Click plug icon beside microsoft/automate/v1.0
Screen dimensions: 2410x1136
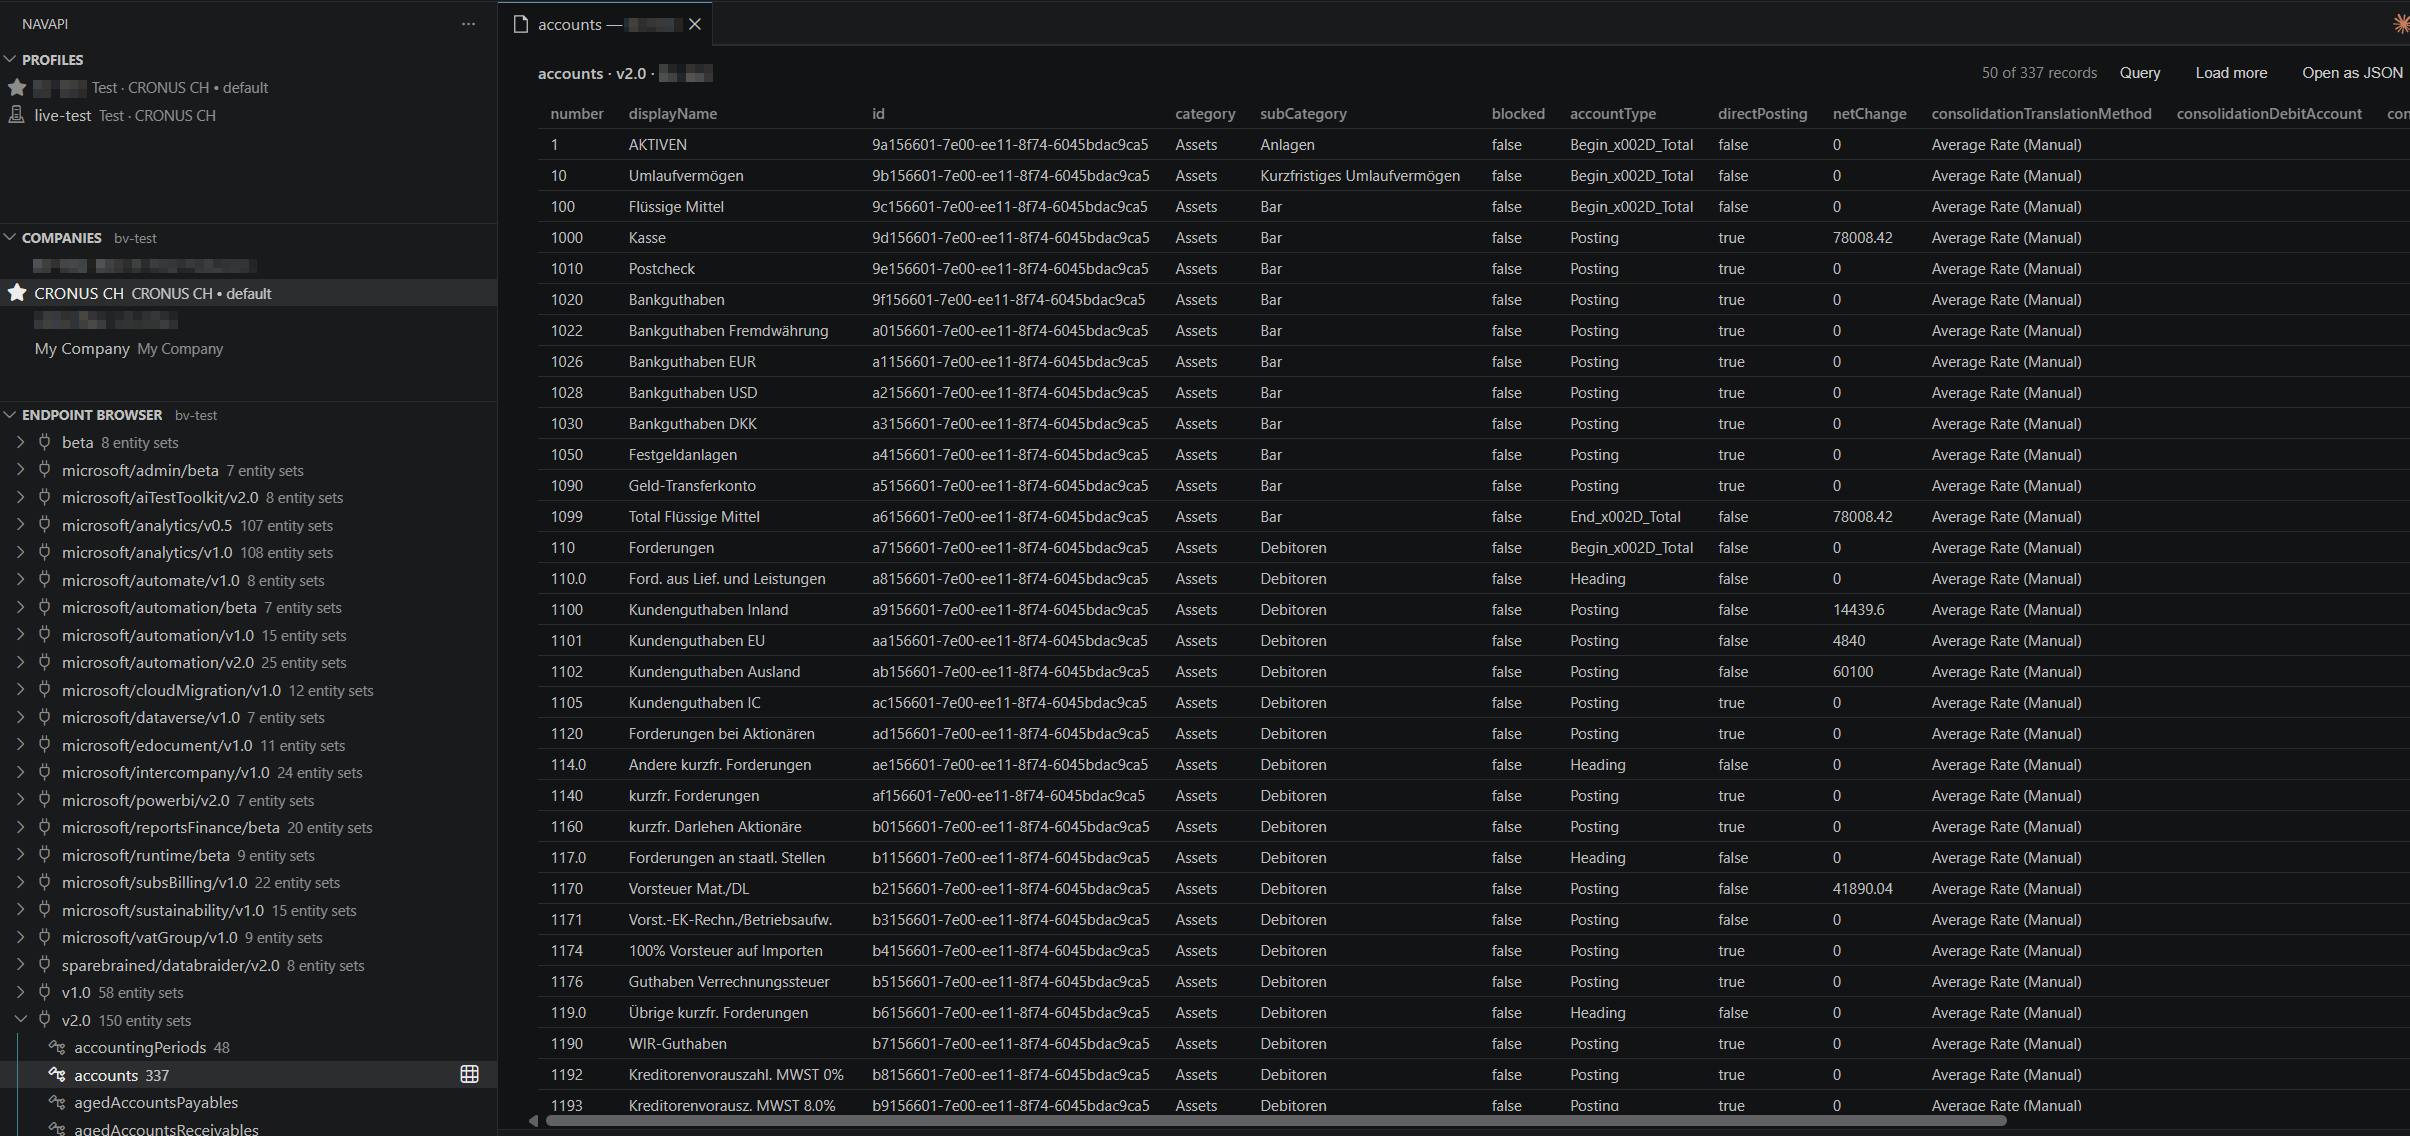coord(44,580)
